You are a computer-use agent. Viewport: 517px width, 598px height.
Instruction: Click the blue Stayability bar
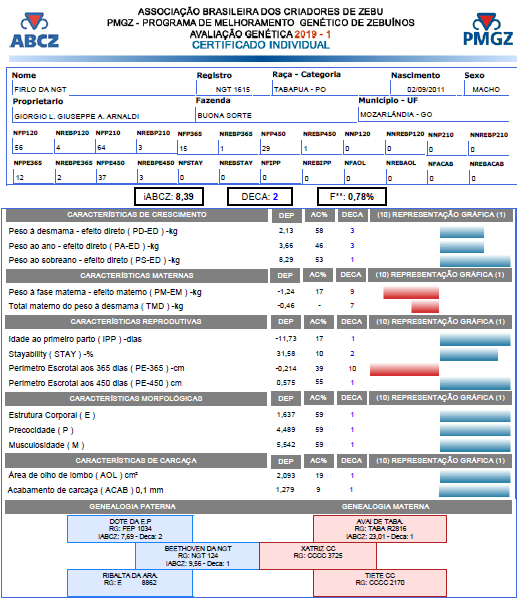click(x=469, y=354)
